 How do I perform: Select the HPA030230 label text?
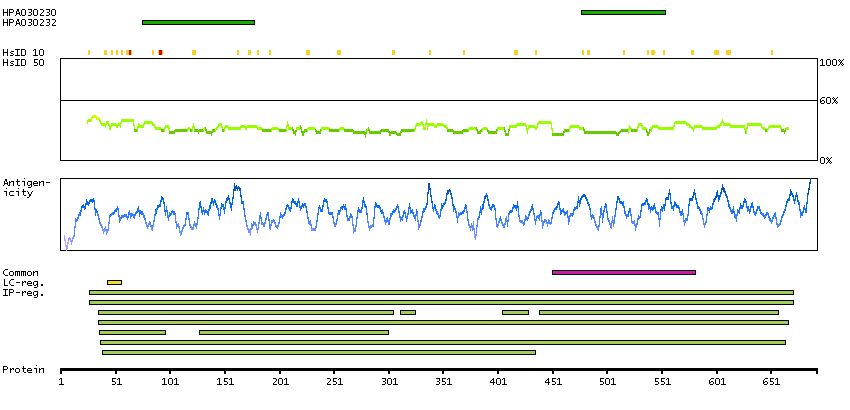[x=29, y=12]
